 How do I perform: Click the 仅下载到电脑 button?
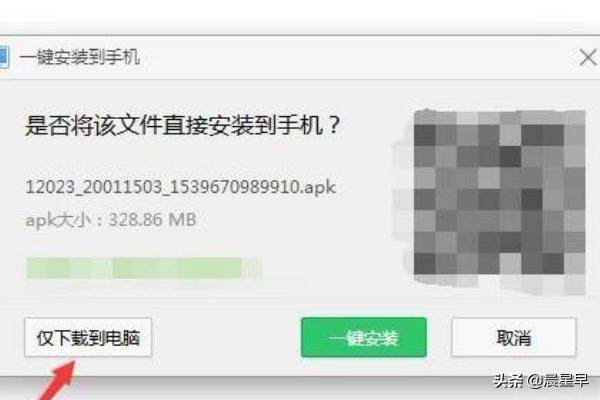pyautogui.click(x=88, y=338)
